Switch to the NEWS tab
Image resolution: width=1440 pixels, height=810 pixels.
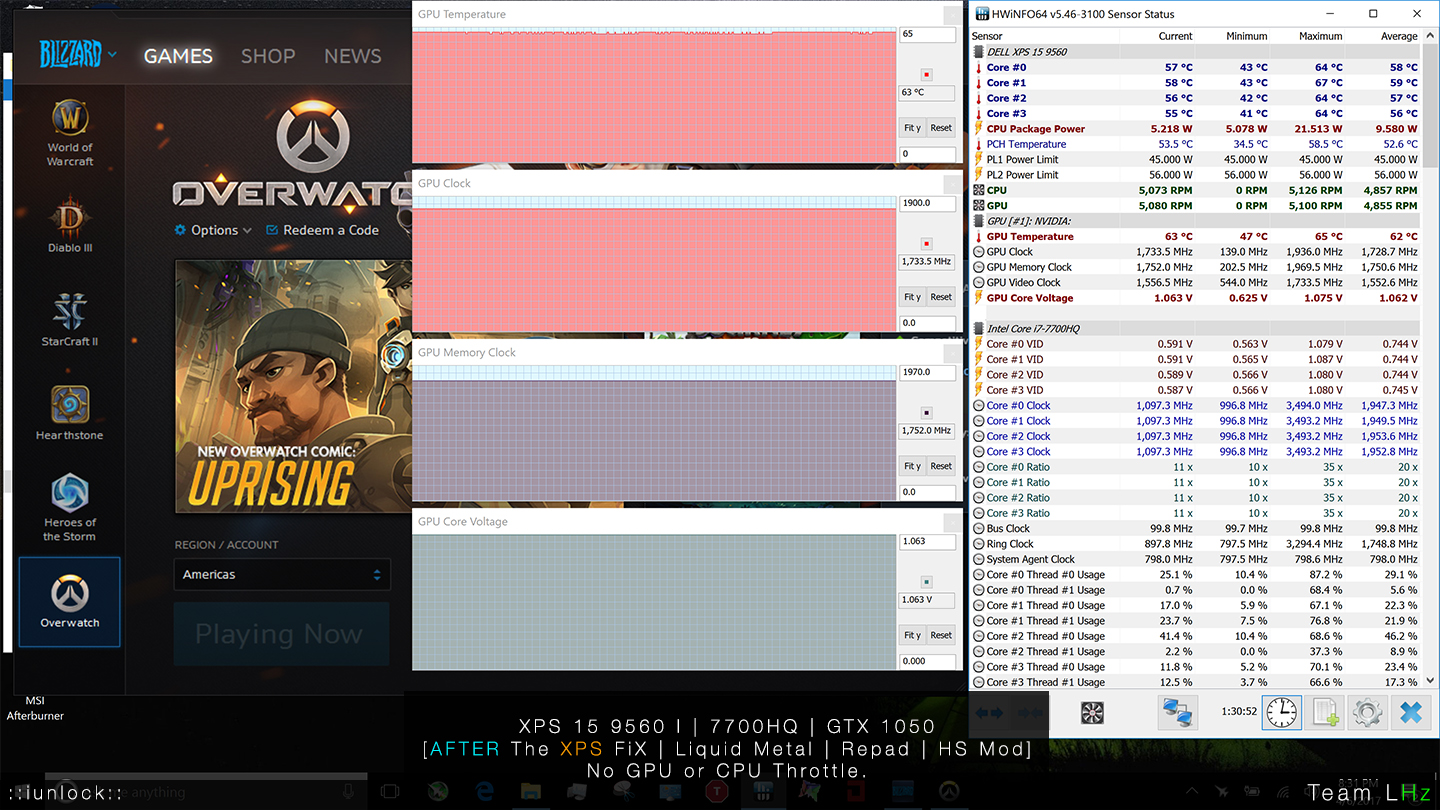click(352, 56)
